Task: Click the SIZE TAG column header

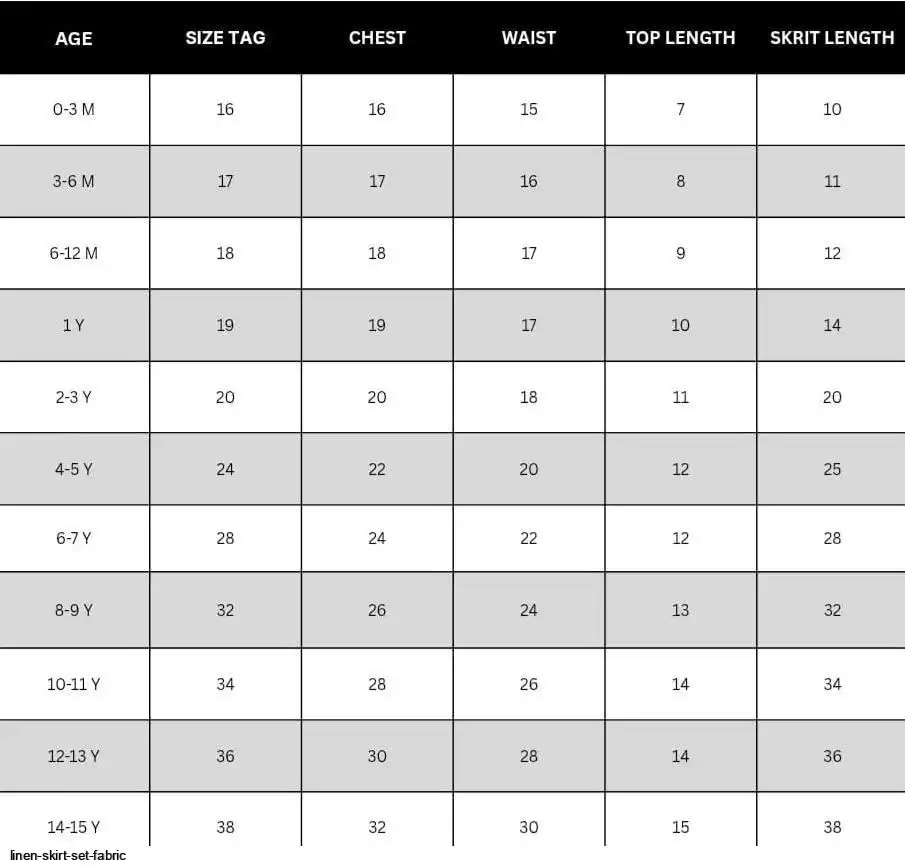Action: pos(225,38)
